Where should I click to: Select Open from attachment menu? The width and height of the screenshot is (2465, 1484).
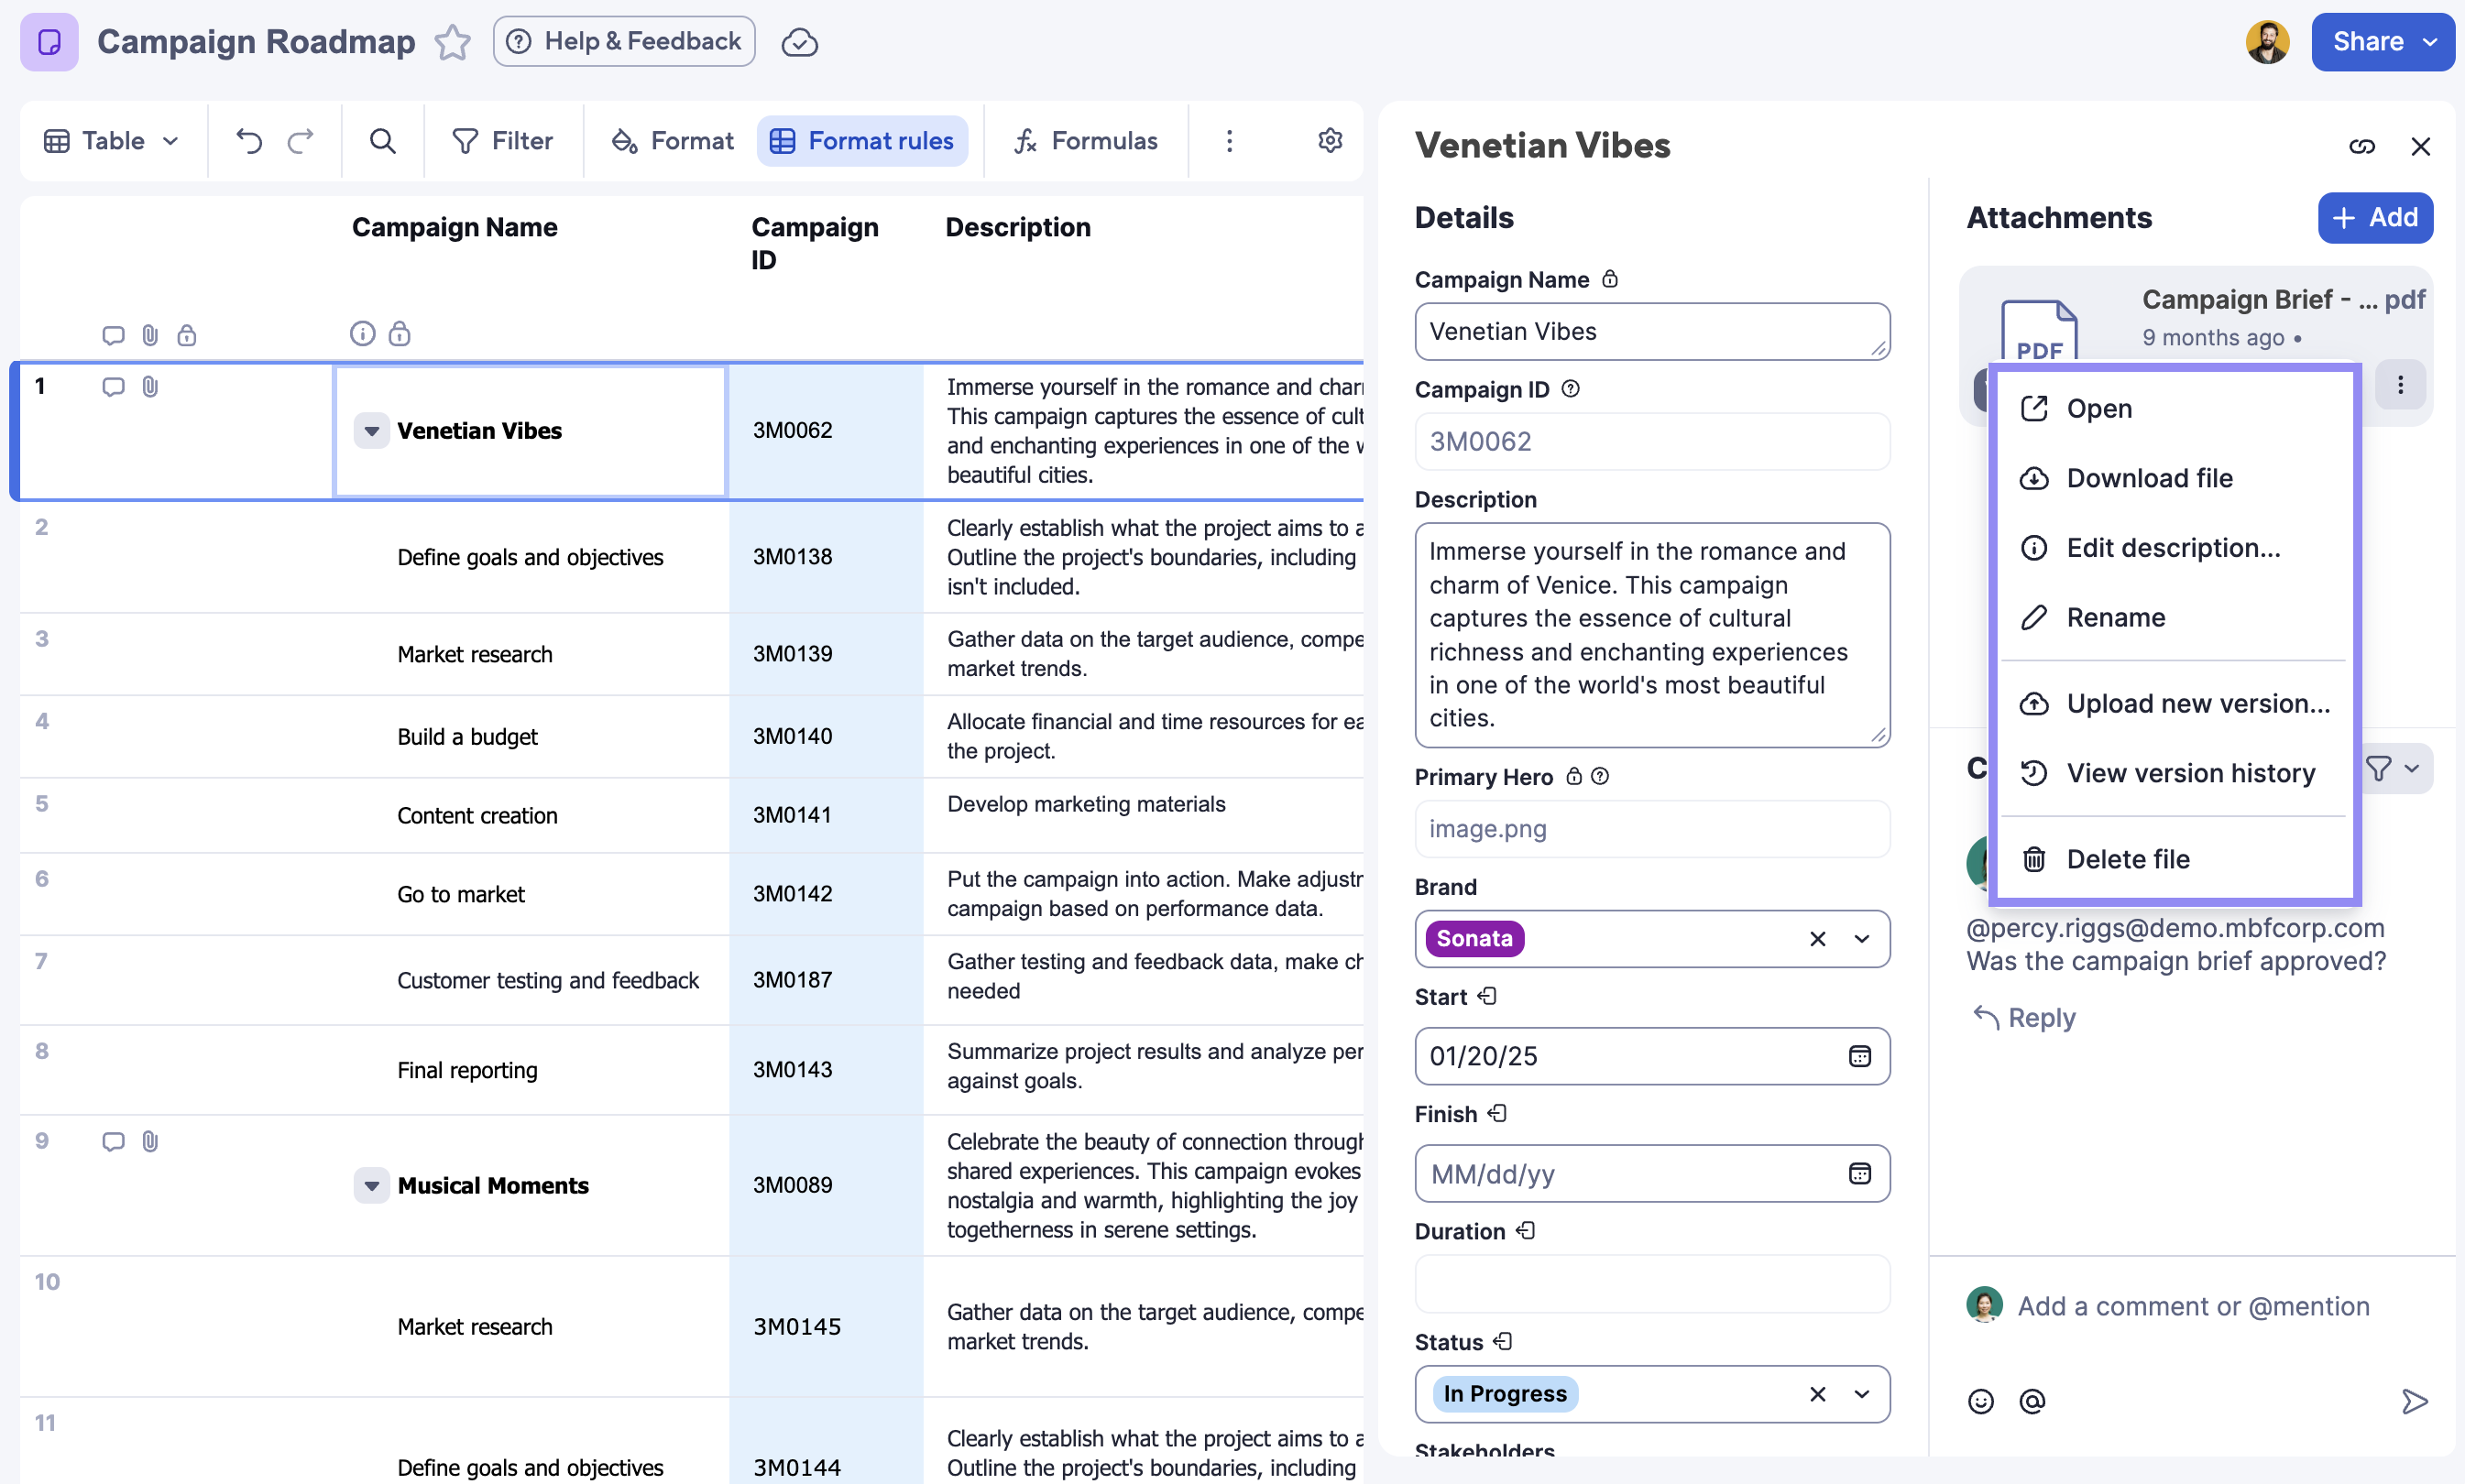(x=2174, y=409)
